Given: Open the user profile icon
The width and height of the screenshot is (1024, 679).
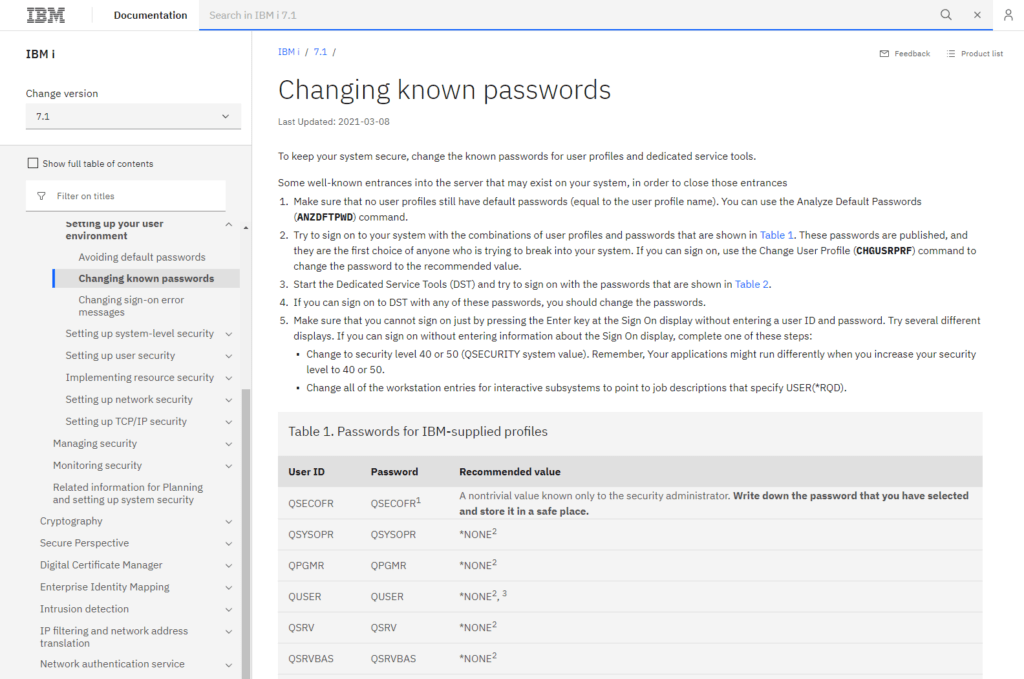Looking at the screenshot, I should click(x=1007, y=15).
